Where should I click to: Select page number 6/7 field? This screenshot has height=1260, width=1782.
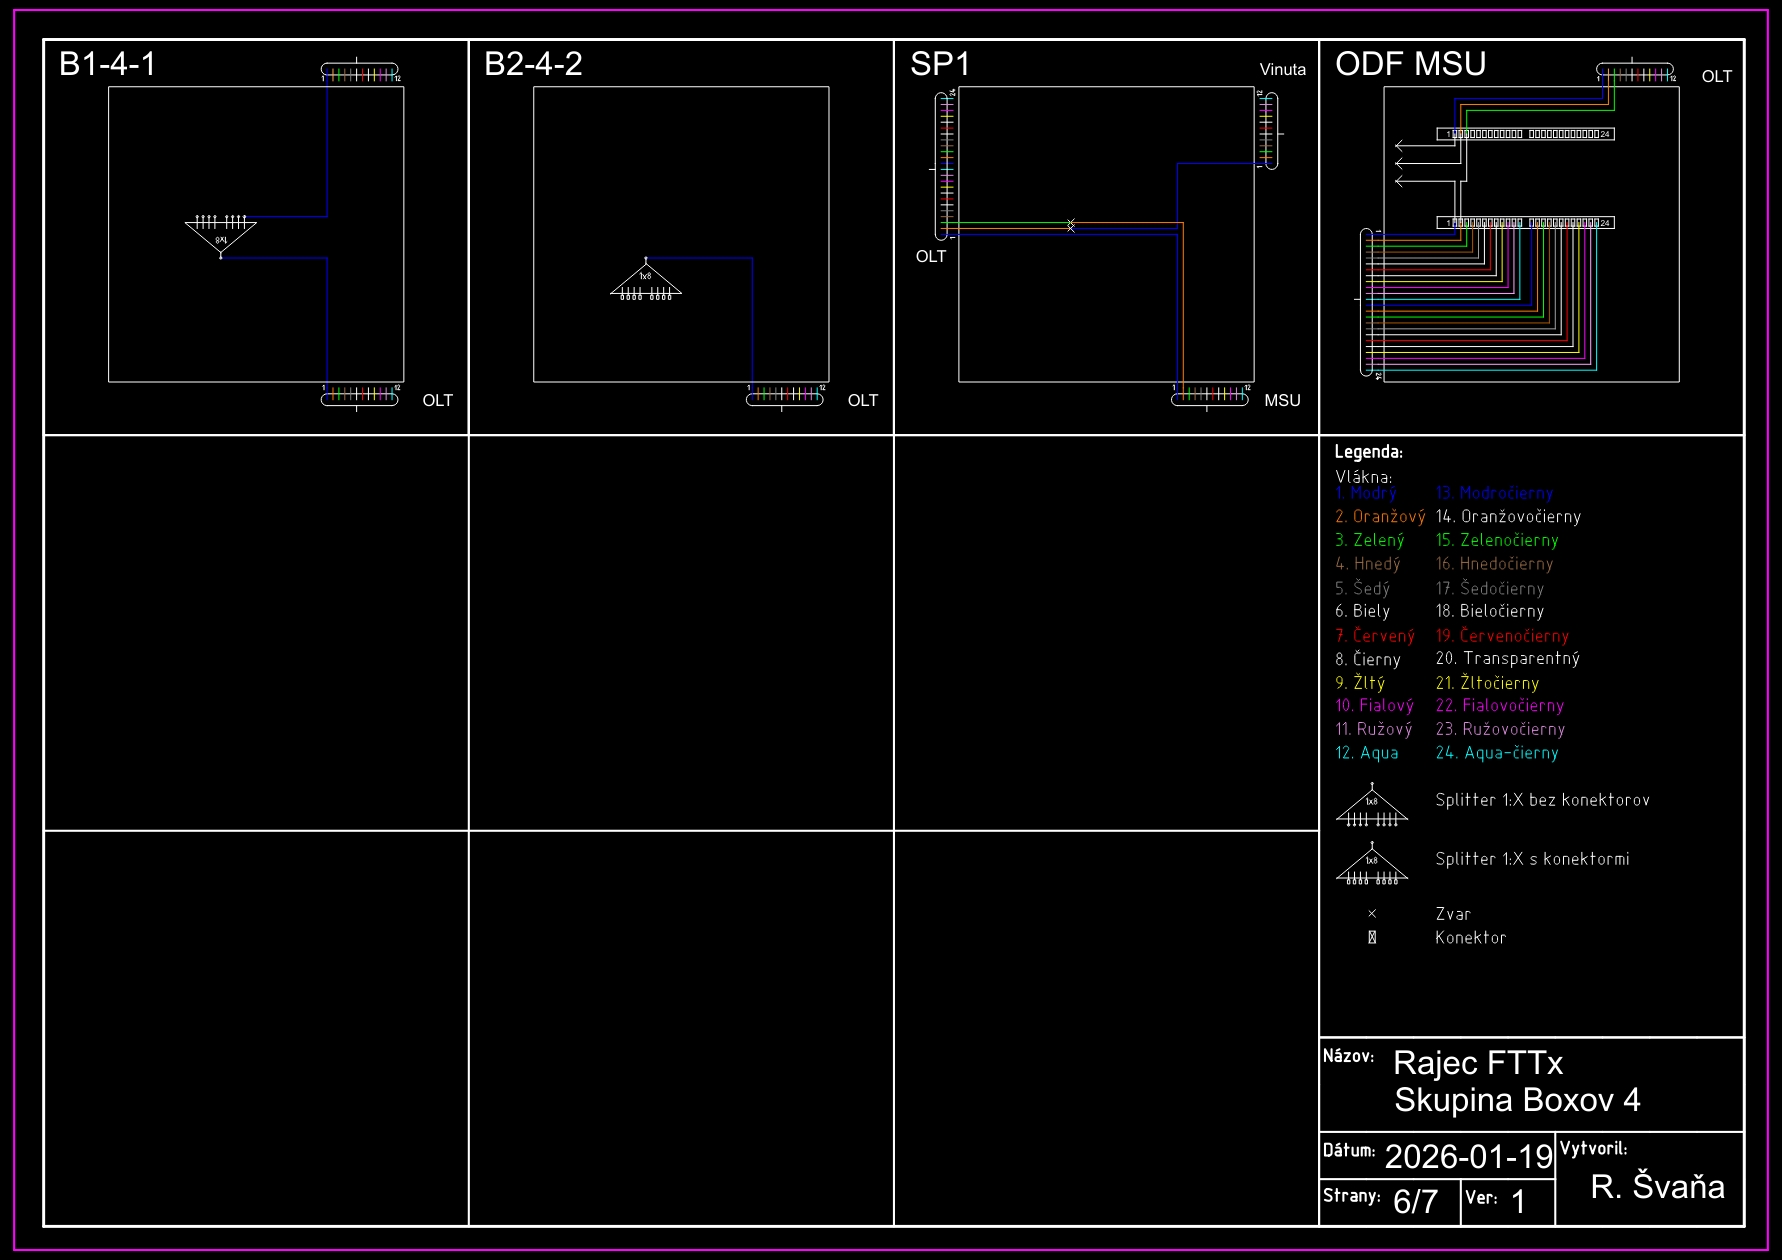click(1415, 1201)
